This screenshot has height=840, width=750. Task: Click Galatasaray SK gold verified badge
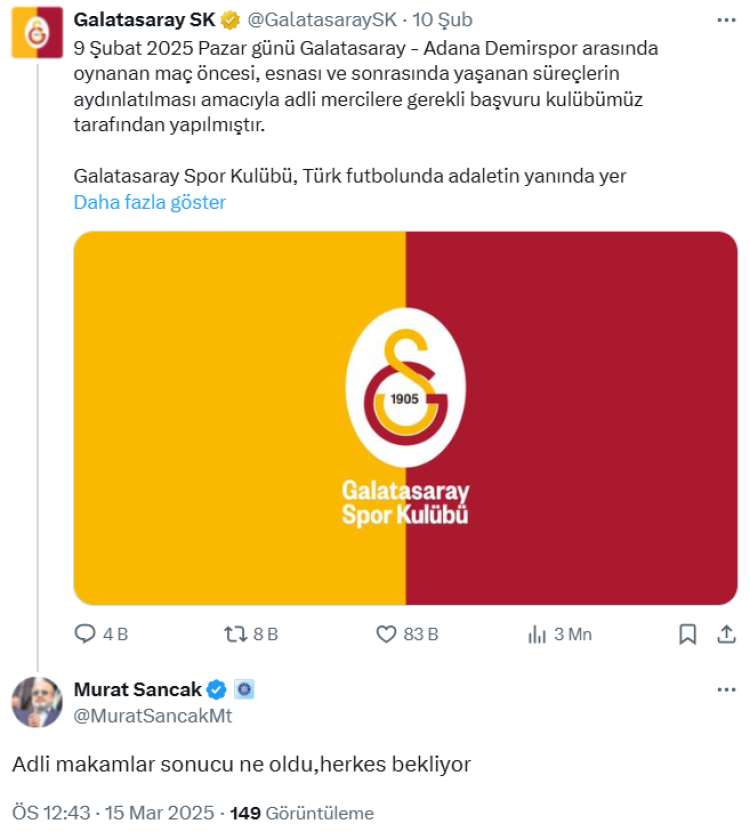[x=230, y=20]
